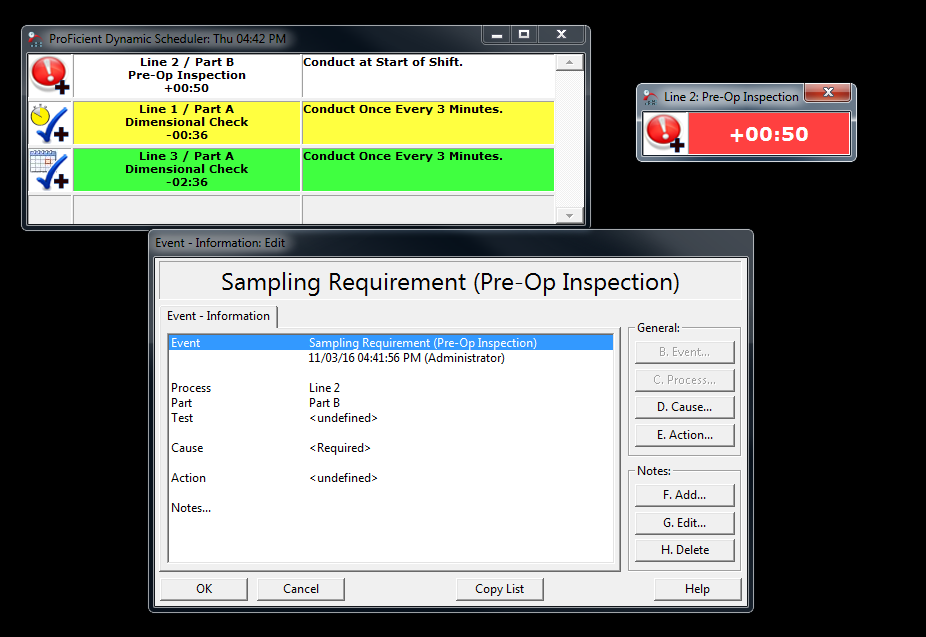Viewport: 926px width, 637px height.
Task: Click H. Delete to remove note
Action: (684, 550)
